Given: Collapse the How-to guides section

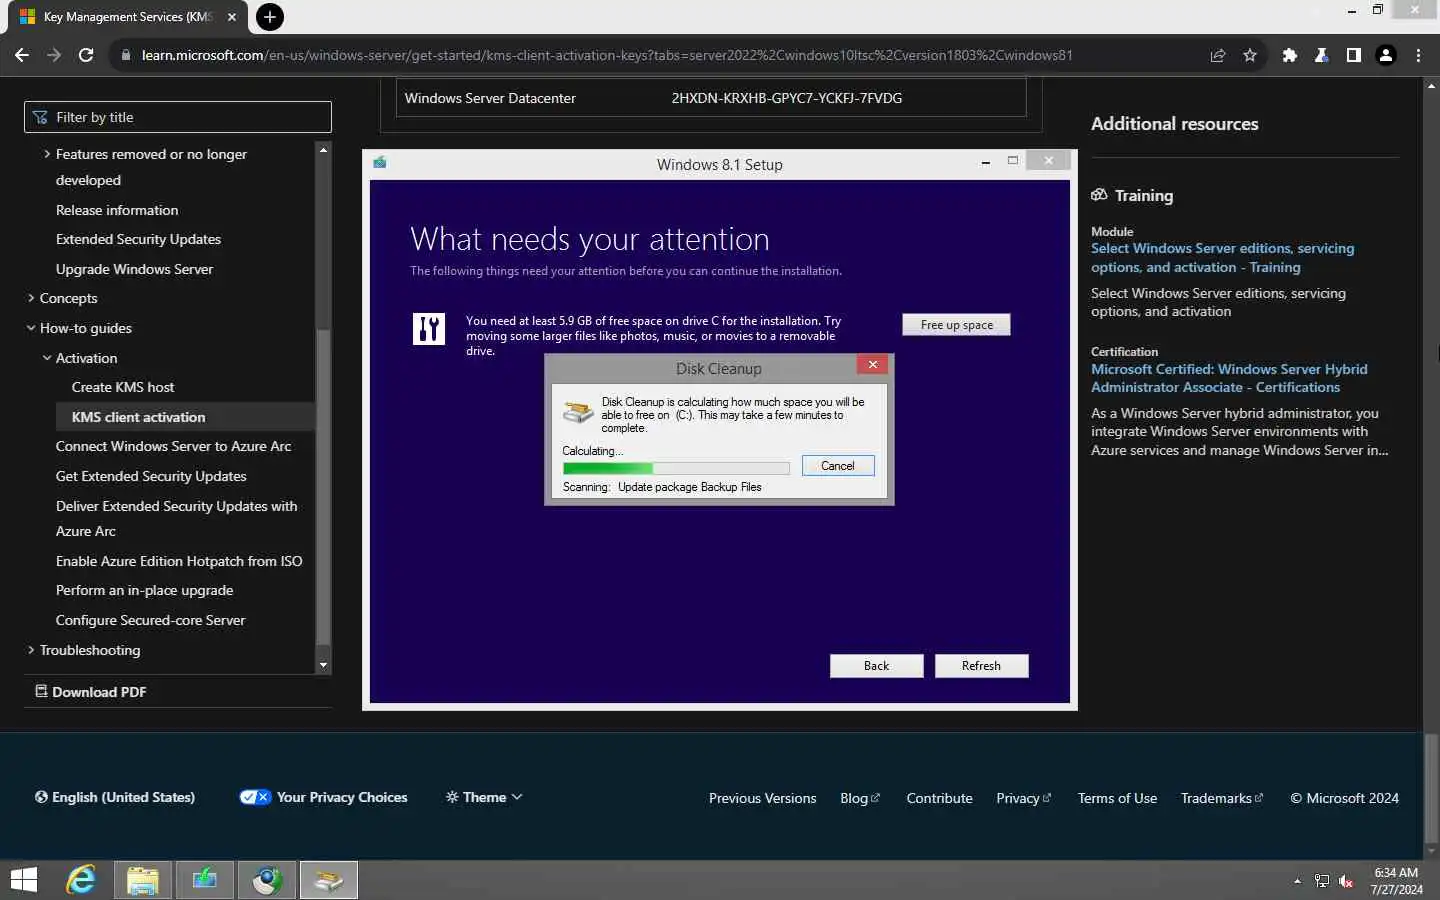Looking at the screenshot, I should 79,328.
